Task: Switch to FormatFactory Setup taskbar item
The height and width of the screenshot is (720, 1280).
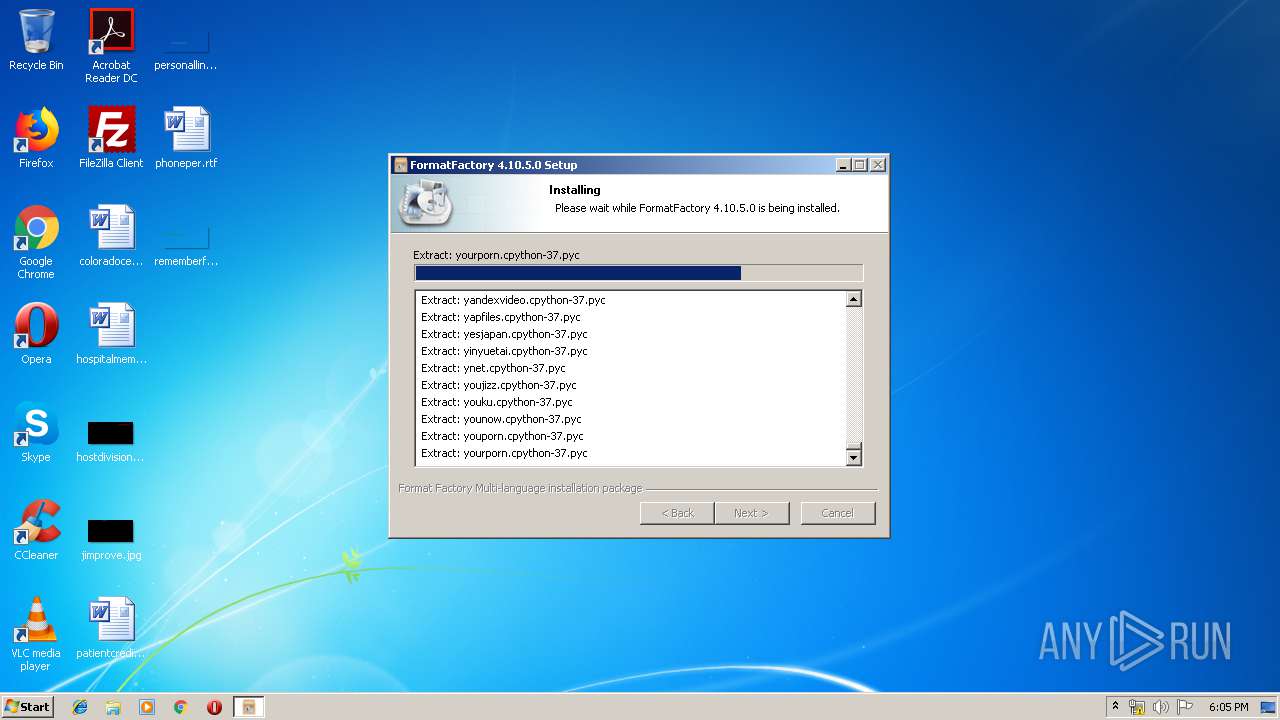Action: click(248, 707)
